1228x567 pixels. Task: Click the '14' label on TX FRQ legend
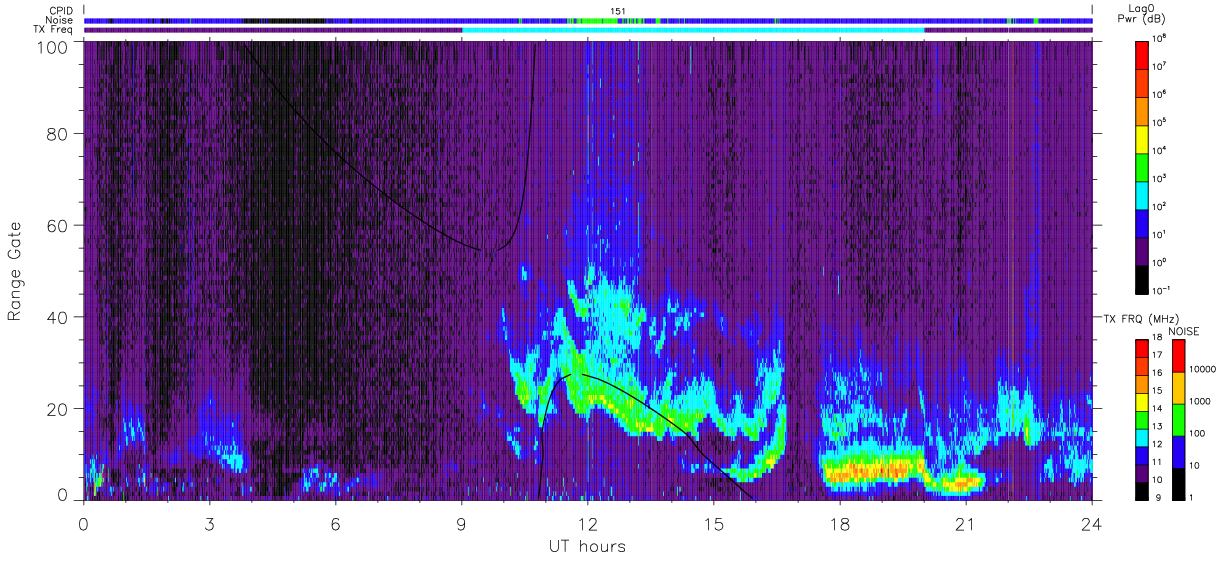1157,408
